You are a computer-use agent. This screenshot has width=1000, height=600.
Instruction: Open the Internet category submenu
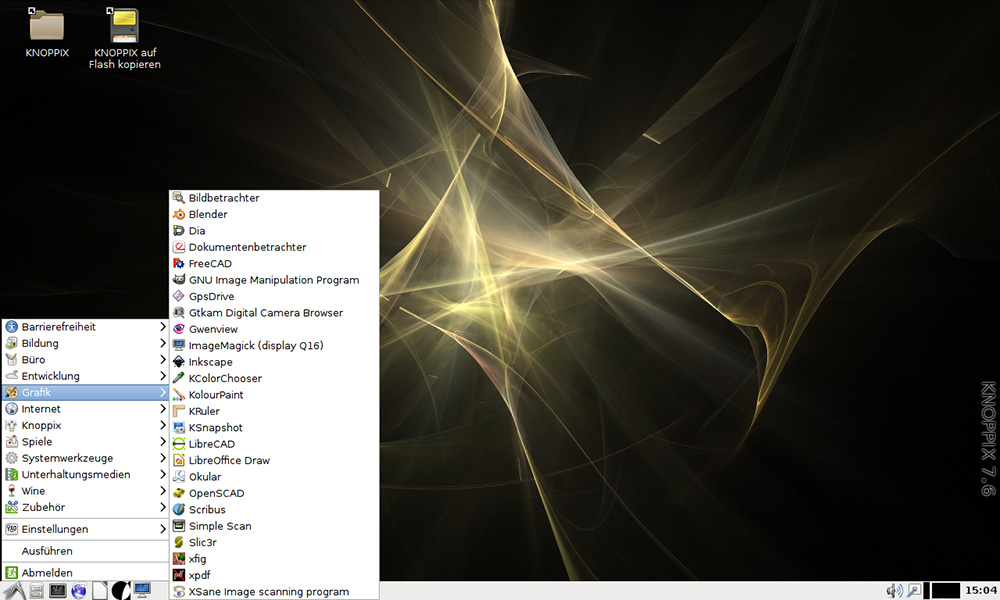[85, 409]
